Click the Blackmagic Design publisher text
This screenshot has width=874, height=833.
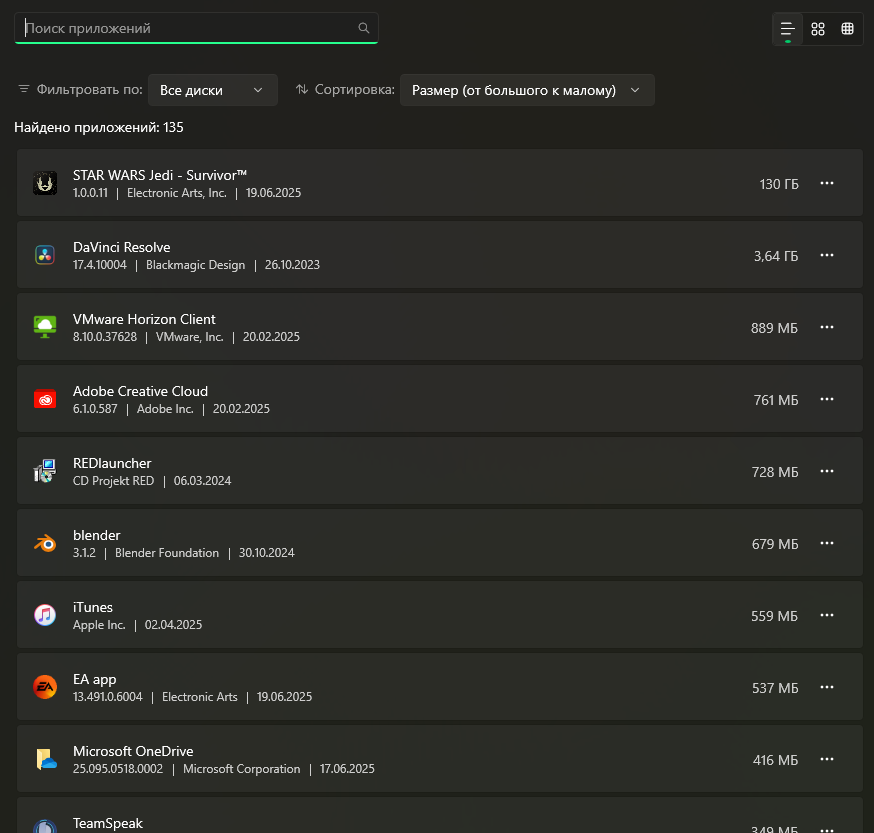coord(195,265)
